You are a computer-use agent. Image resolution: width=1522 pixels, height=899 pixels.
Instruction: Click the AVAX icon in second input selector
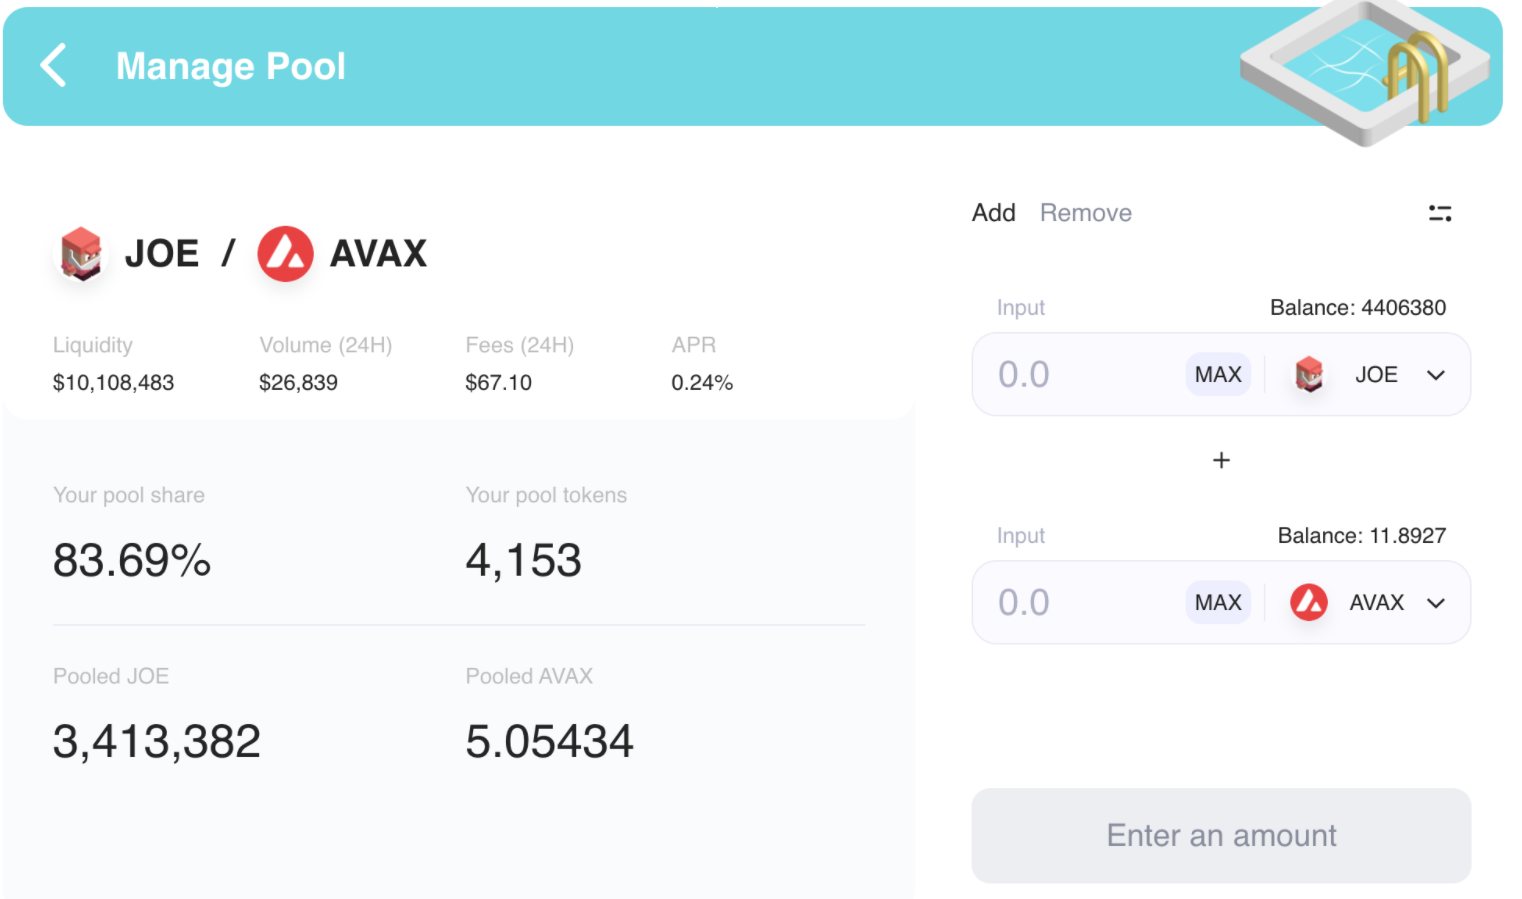tap(1309, 603)
